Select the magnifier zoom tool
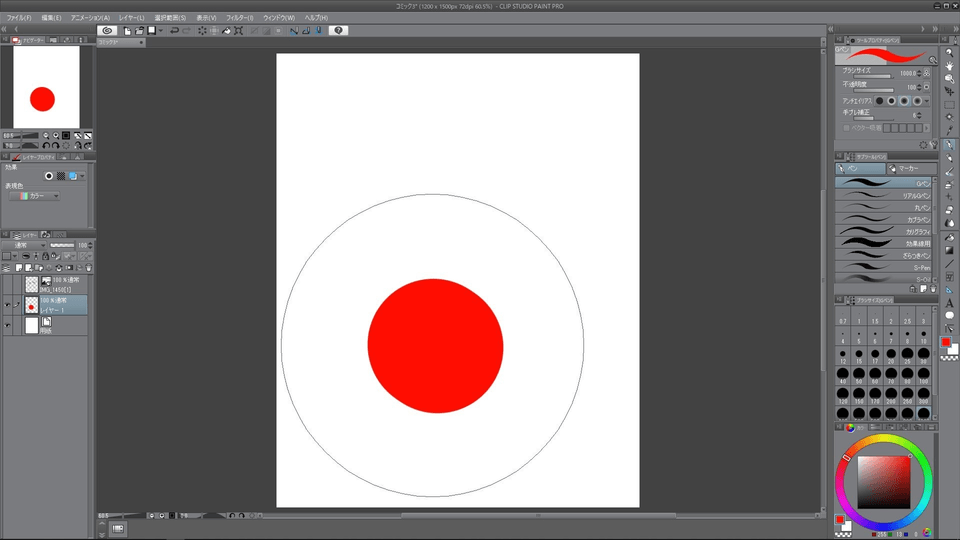 949,52
